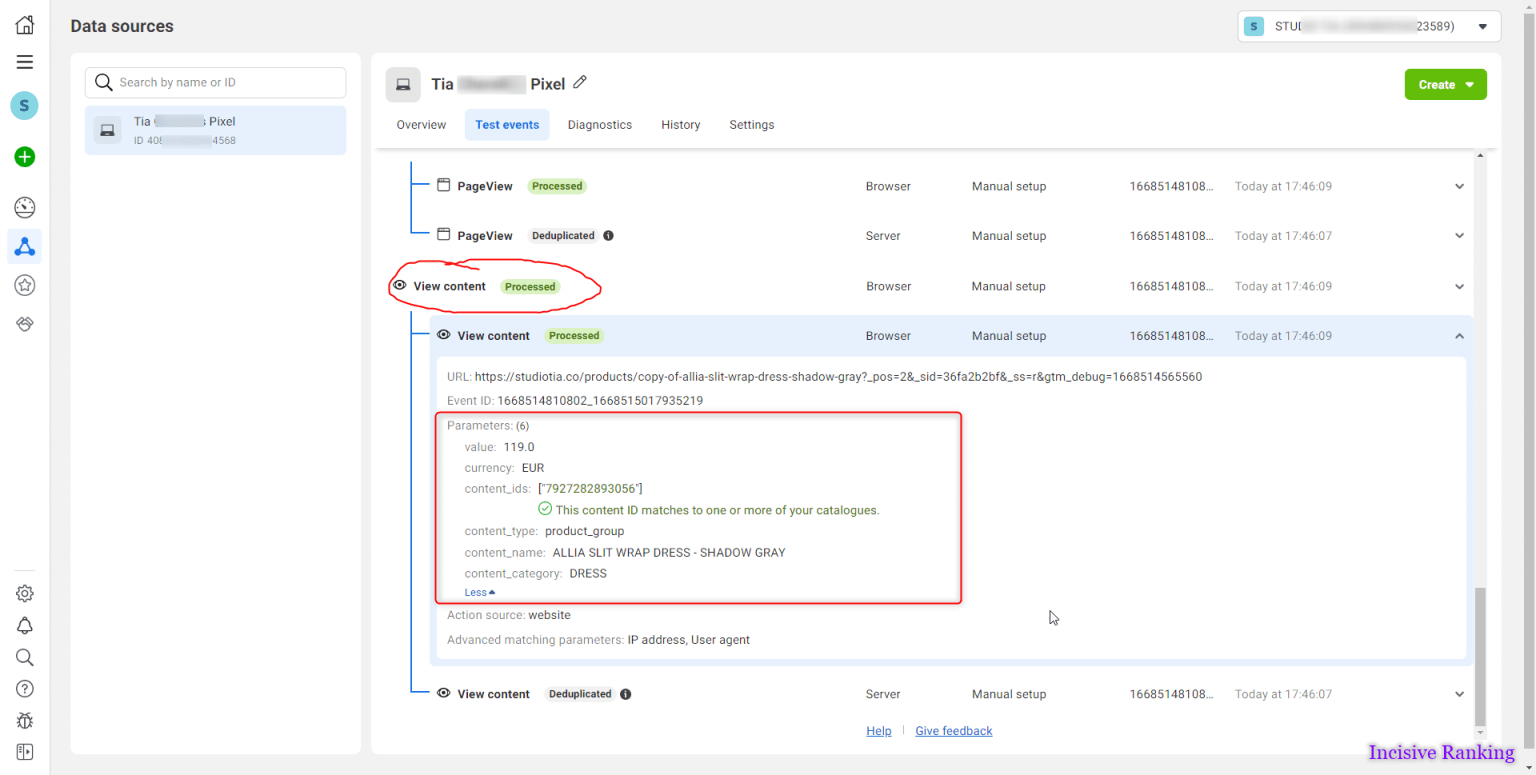The width and height of the screenshot is (1536, 775).
Task: Click Data sources page heading
Action: (122, 26)
